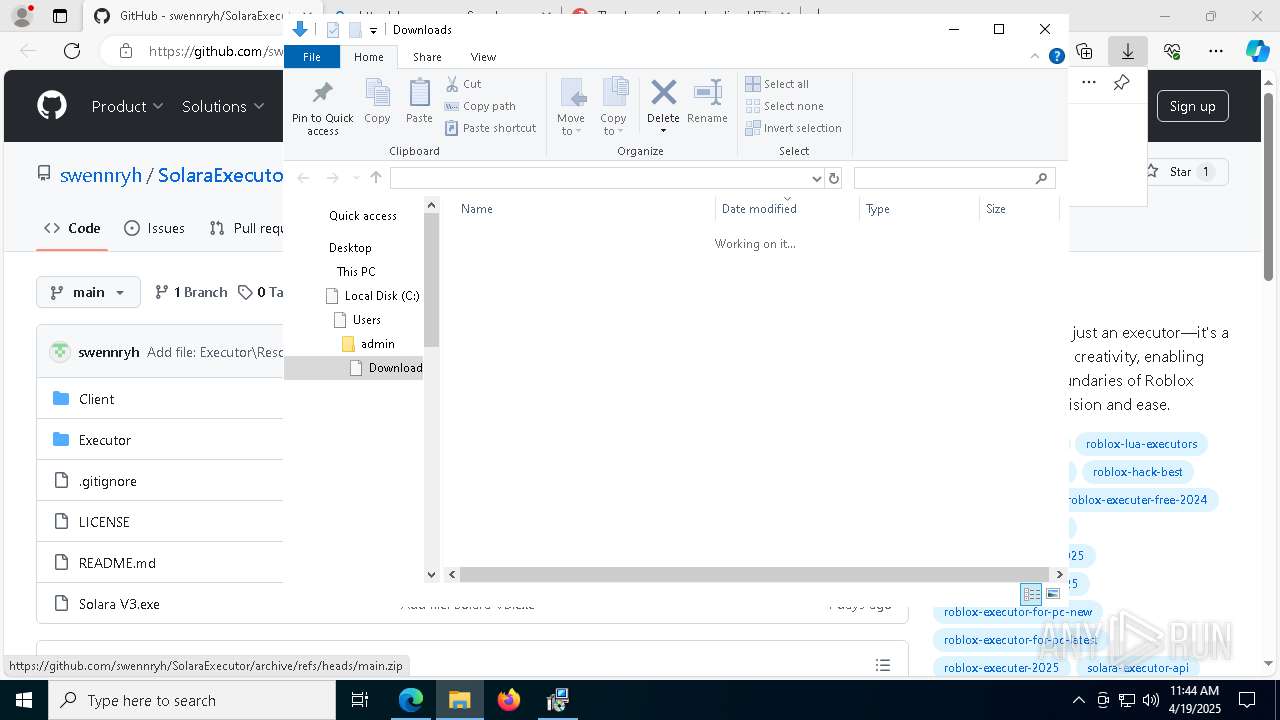
Task: Click the Explorer address bar field
Action: tap(600, 178)
